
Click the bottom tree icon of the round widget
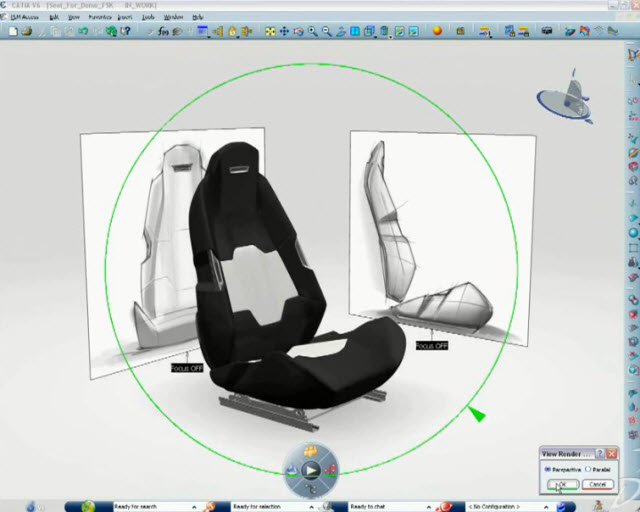(311, 488)
